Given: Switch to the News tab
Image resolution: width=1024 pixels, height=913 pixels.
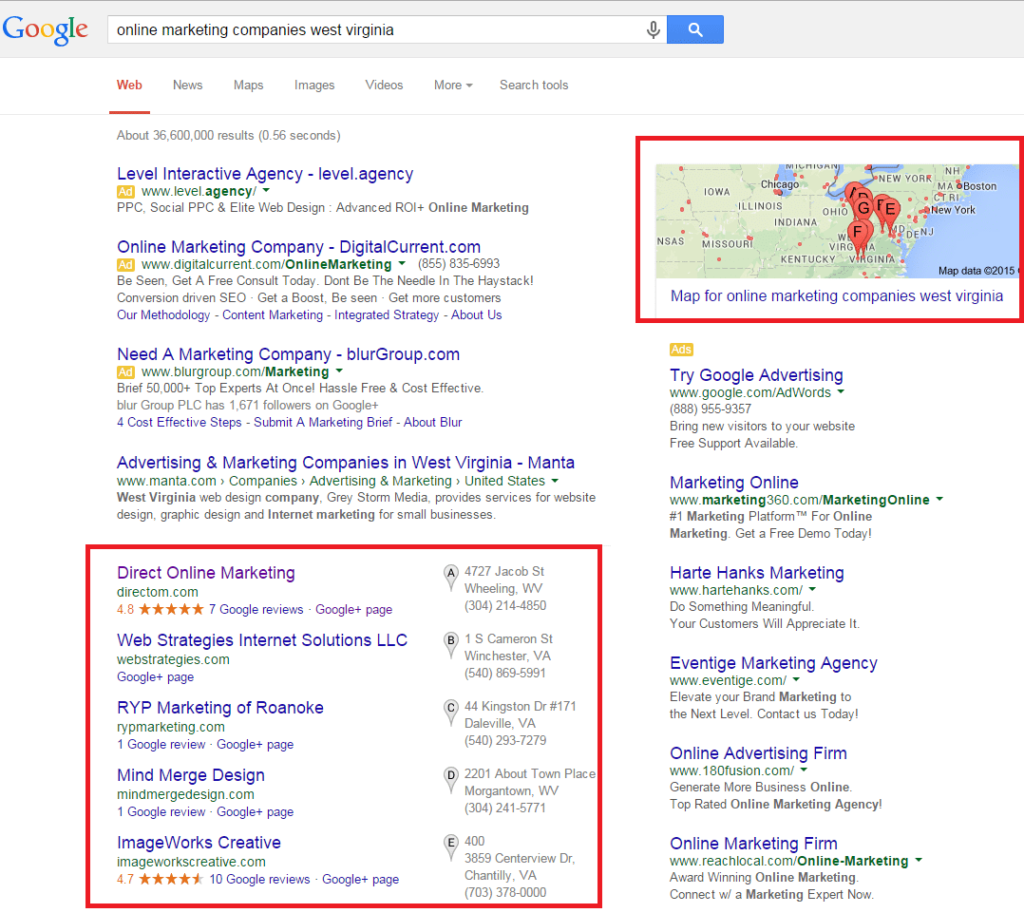Looking at the screenshot, I should click(x=187, y=85).
